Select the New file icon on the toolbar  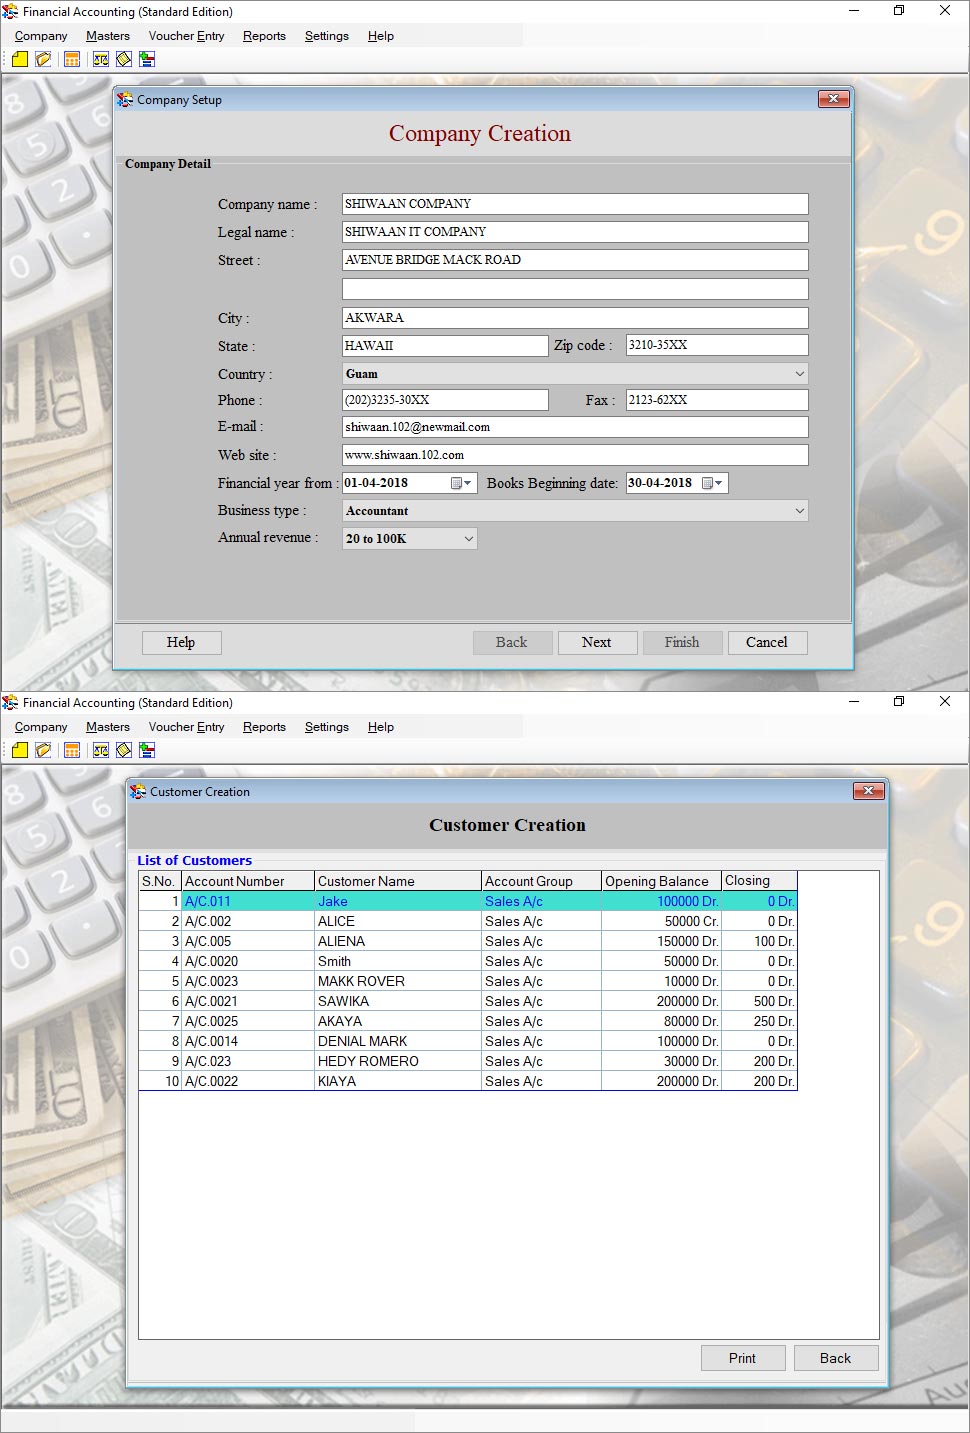(20, 59)
